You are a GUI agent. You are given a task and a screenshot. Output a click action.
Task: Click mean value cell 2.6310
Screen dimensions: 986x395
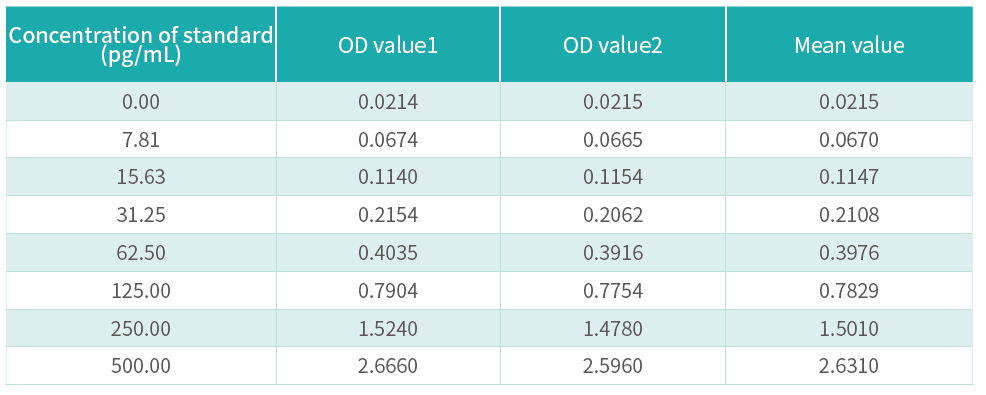click(850, 365)
